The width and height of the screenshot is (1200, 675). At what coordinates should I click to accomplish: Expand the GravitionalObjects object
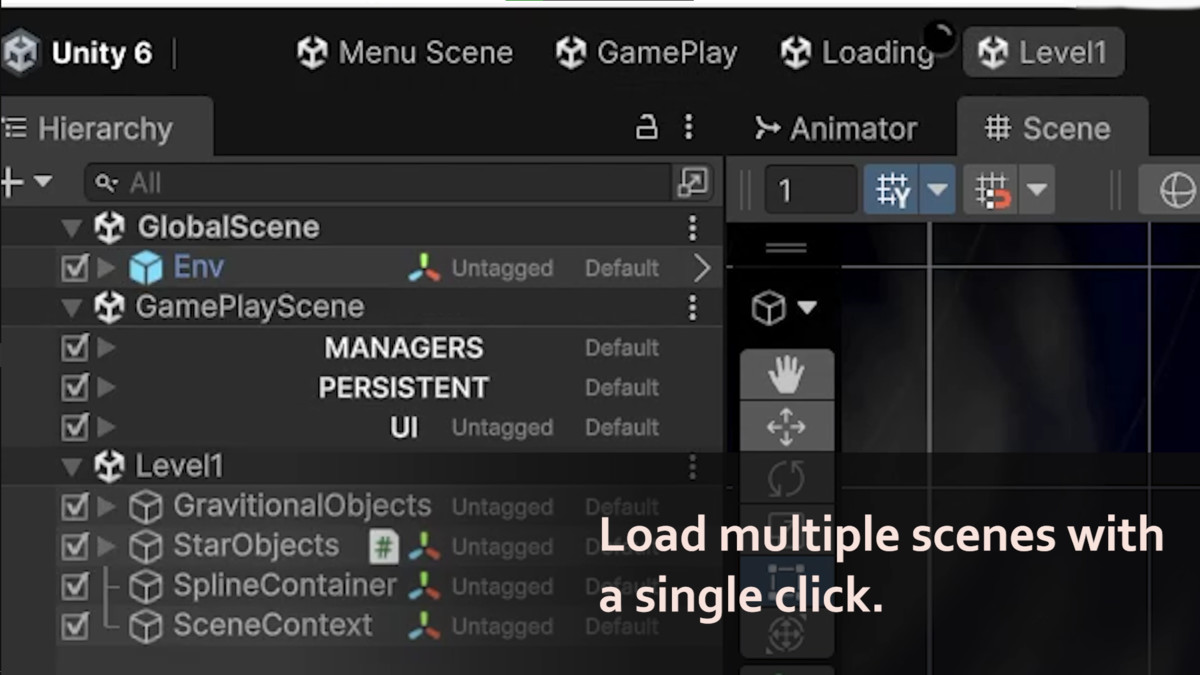pyautogui.click(x=106, y=507)
